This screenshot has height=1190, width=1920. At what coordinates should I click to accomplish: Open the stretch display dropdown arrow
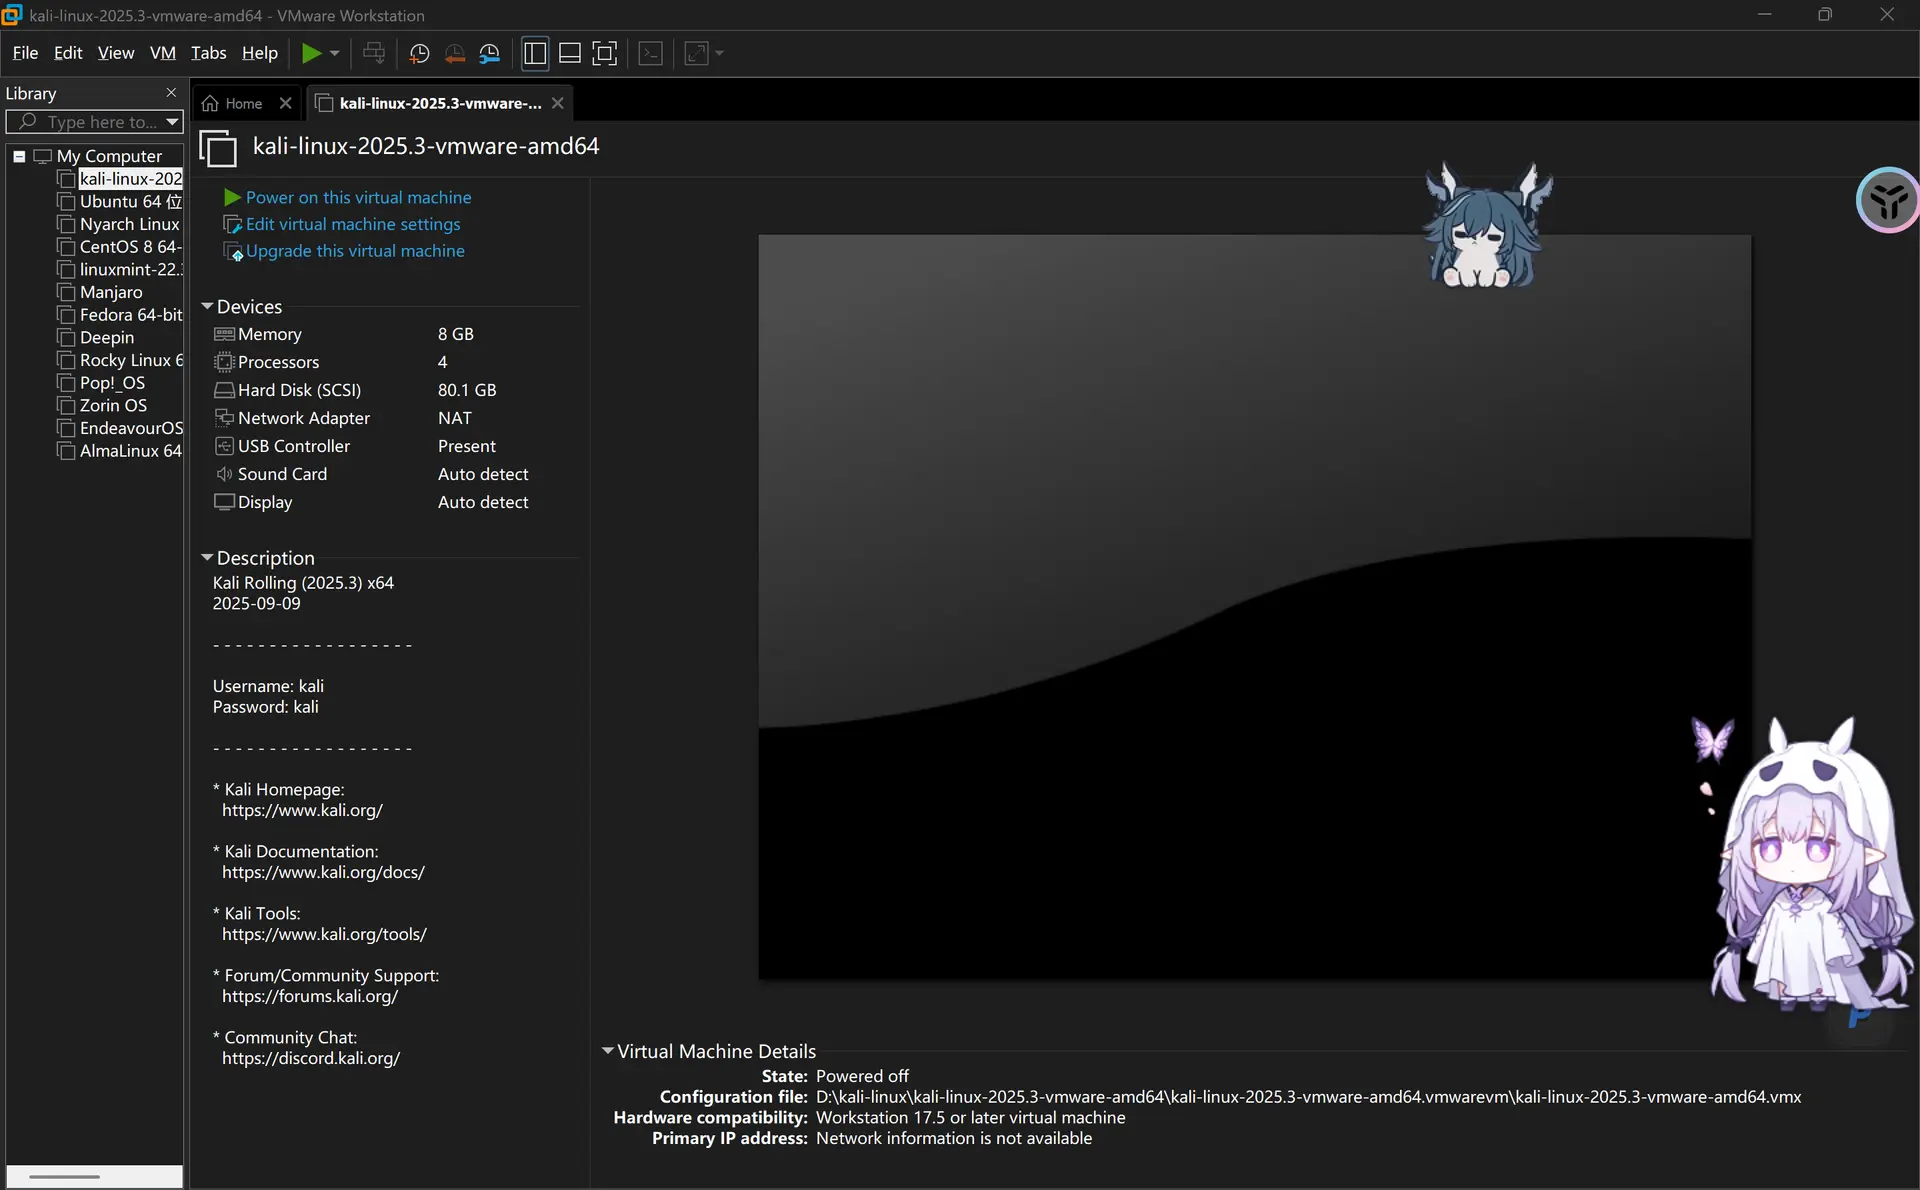(x=720, y=53)
